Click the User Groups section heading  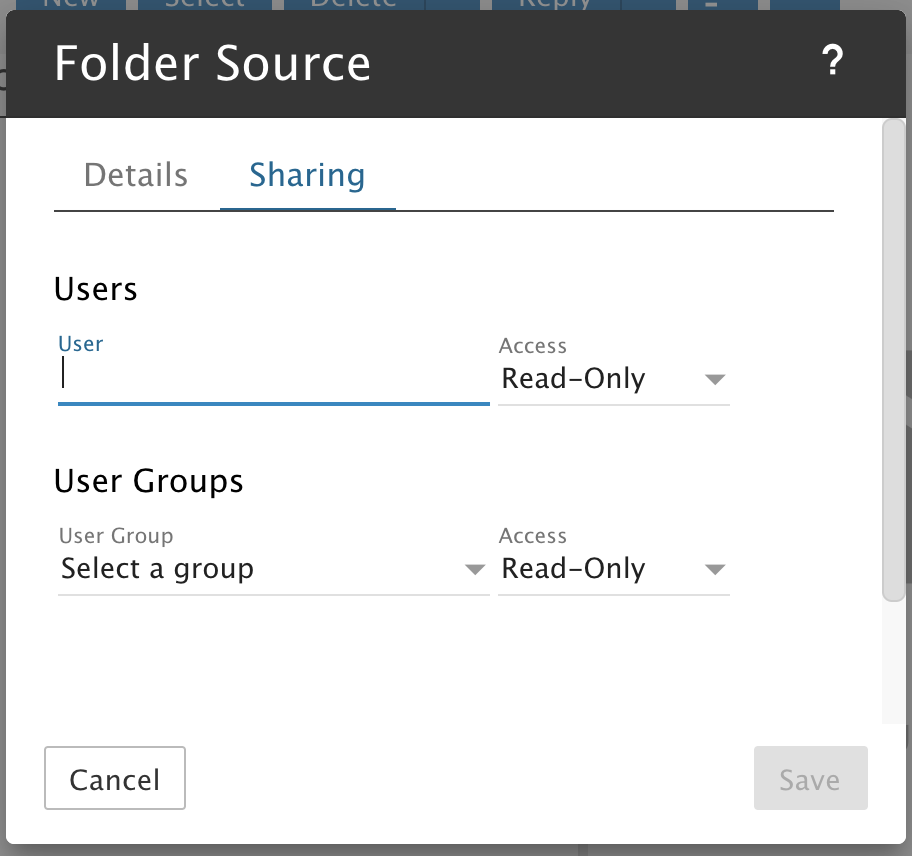pyautogui.click(x=149, y=481)
